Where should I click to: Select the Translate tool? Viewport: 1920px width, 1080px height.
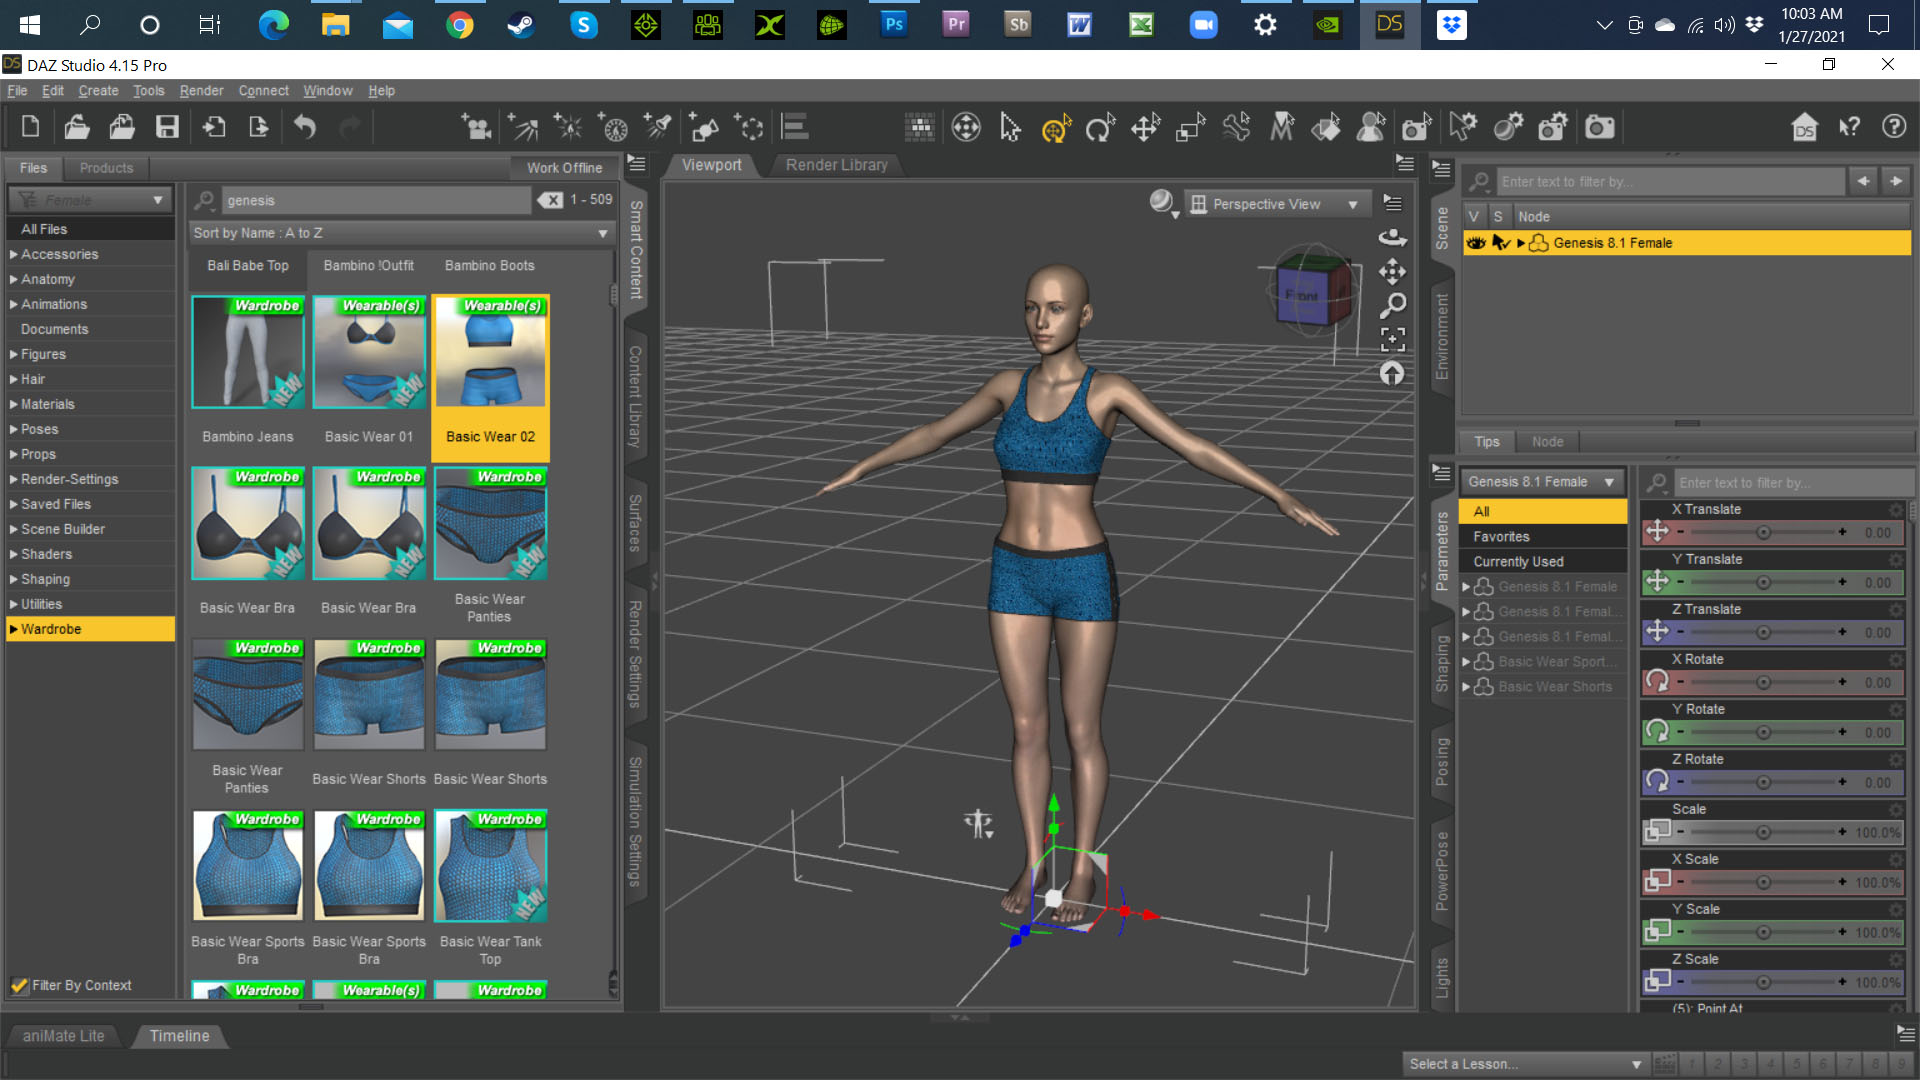click(x=1145, y=127)
